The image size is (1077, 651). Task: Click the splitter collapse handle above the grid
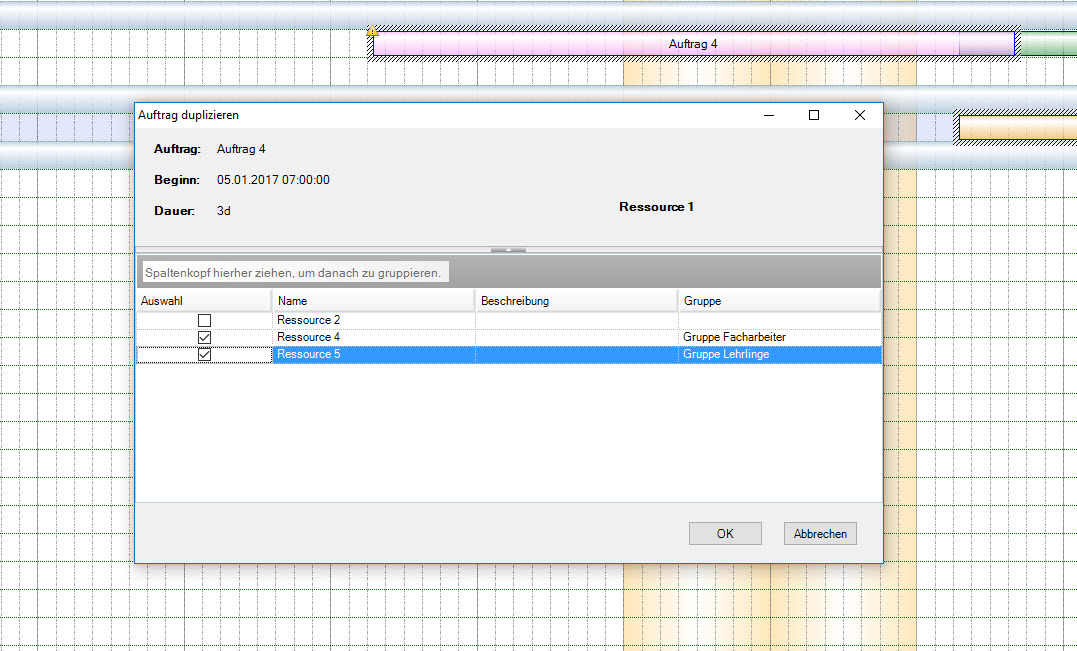pos(508,249)
